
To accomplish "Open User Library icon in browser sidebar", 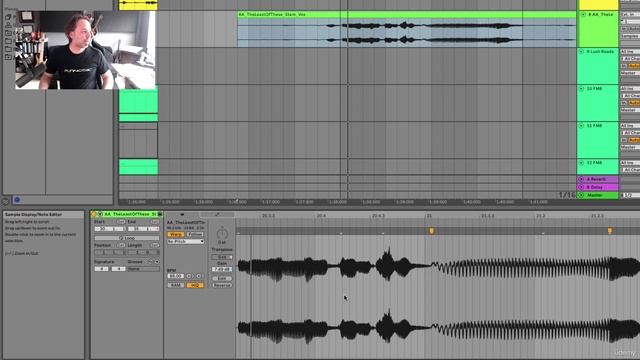I will (8, 25).
